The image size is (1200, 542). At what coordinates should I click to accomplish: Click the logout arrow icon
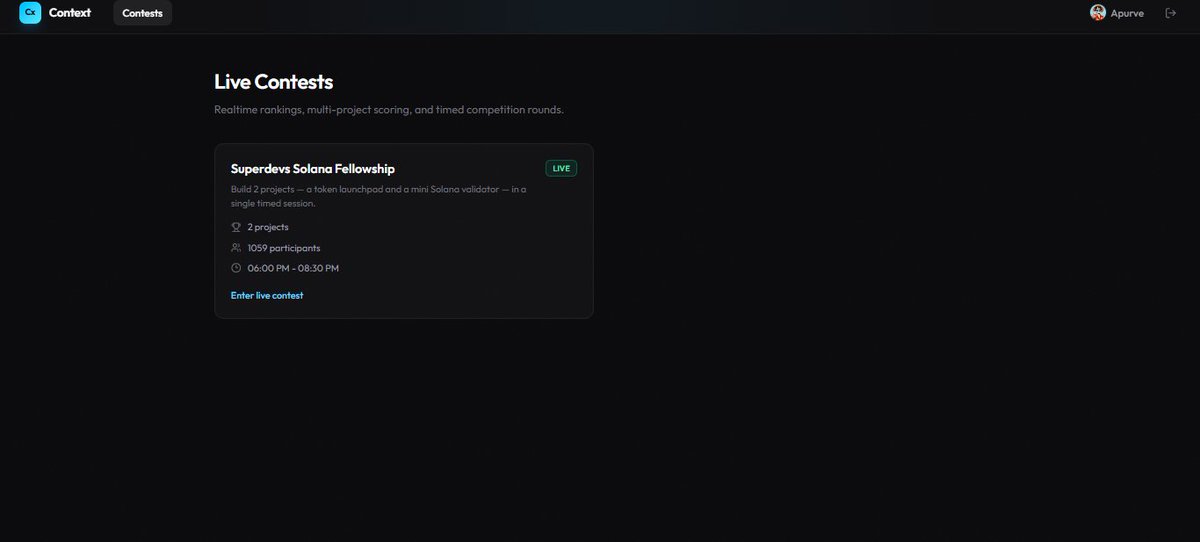(x=1171, y=13)
